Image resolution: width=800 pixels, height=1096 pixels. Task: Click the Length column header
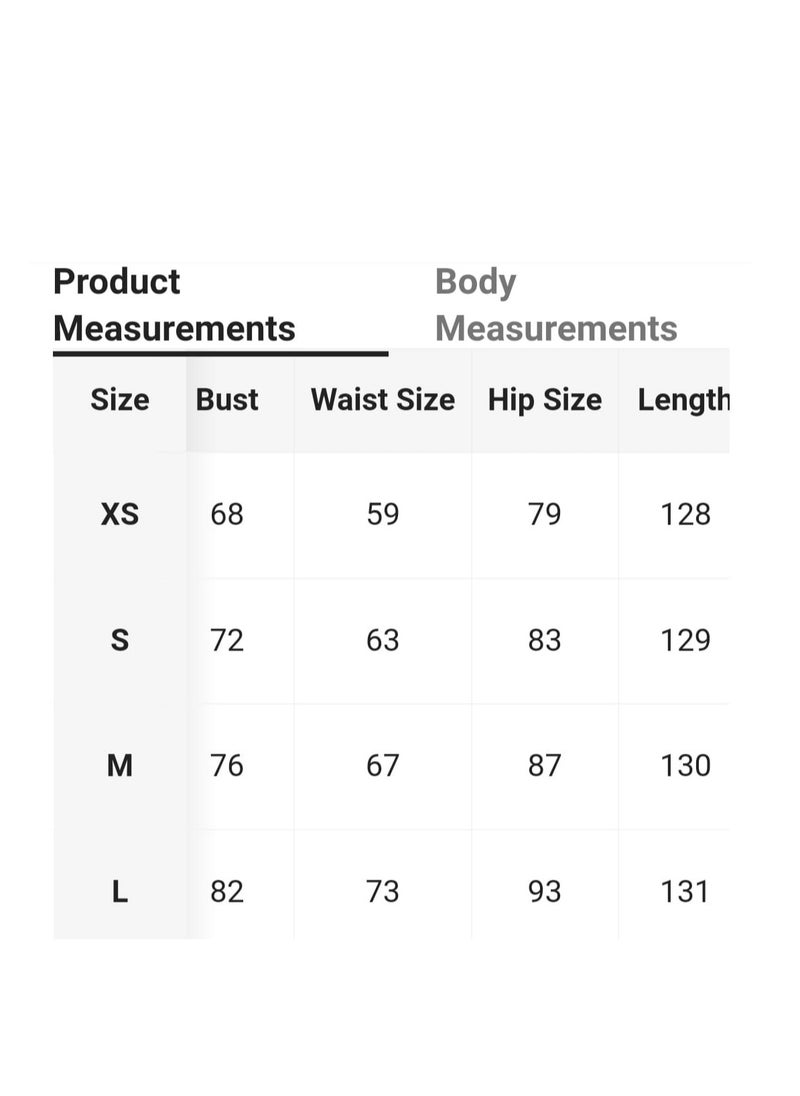click(683, 401)
